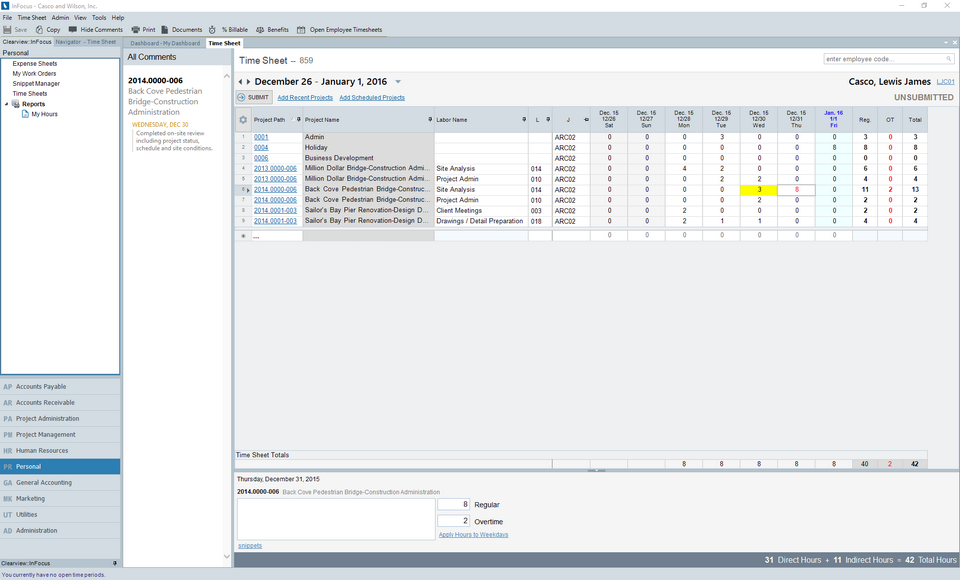Go to previous week arrow

(241, 81)
